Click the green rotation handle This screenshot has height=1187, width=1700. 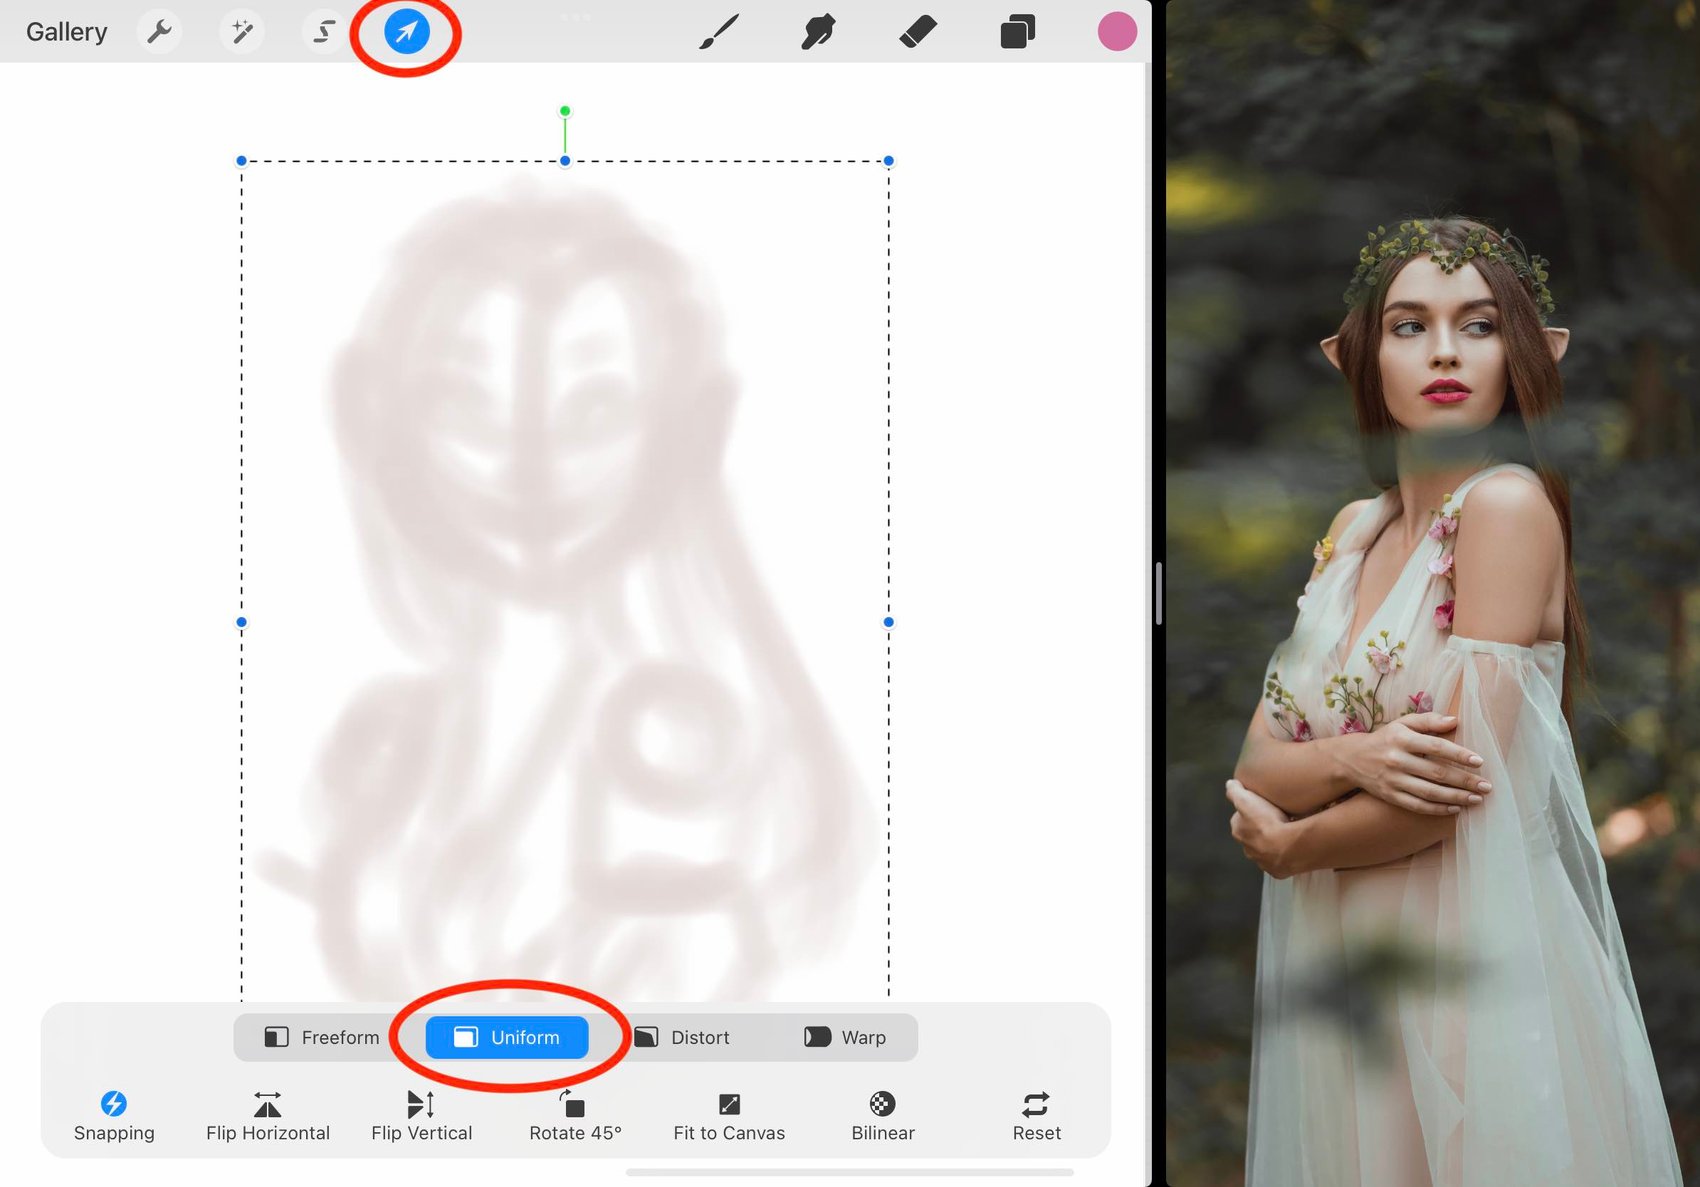tap(565, 111)
